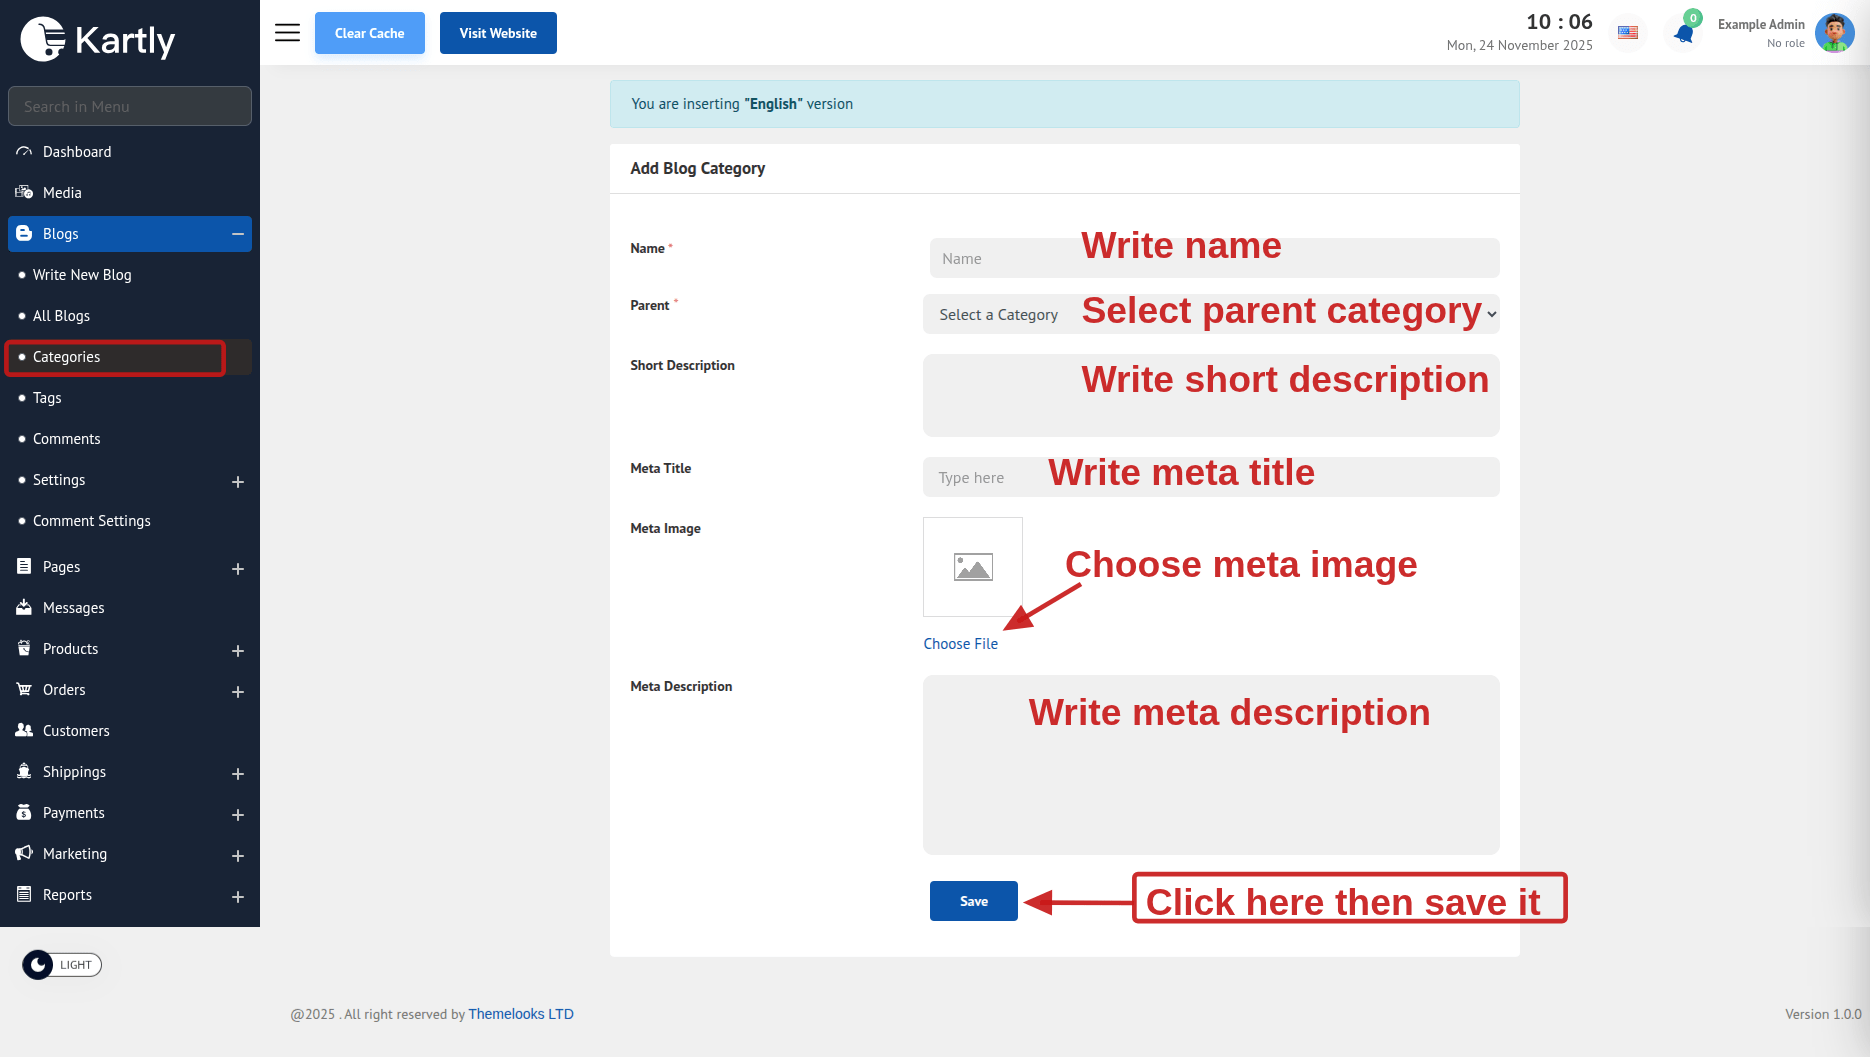Screen dimensions: 1870x1057
Task: Click the Clear Cache button
Action: pos(369,33)
